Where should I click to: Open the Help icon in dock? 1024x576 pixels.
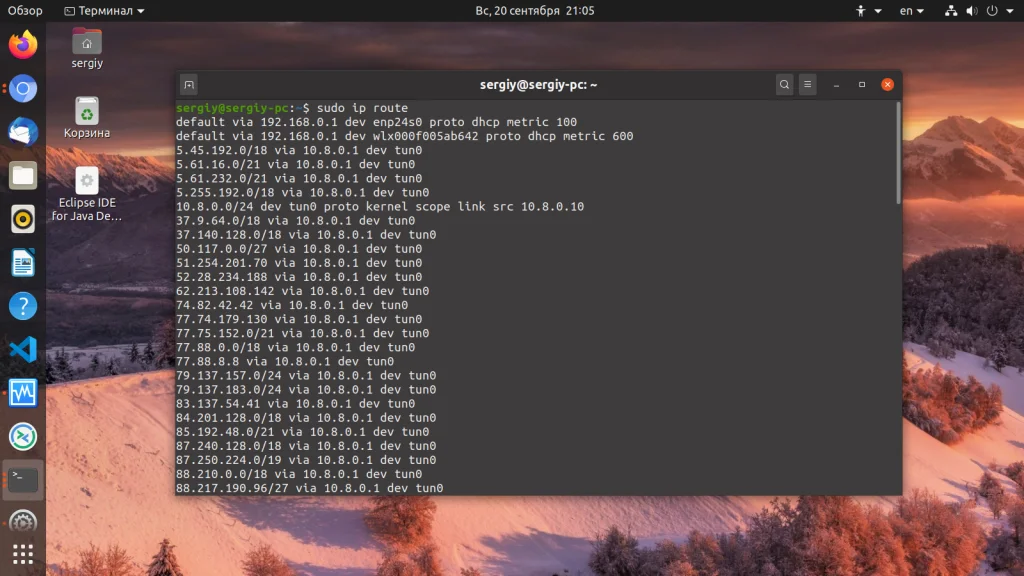(23, 306)
